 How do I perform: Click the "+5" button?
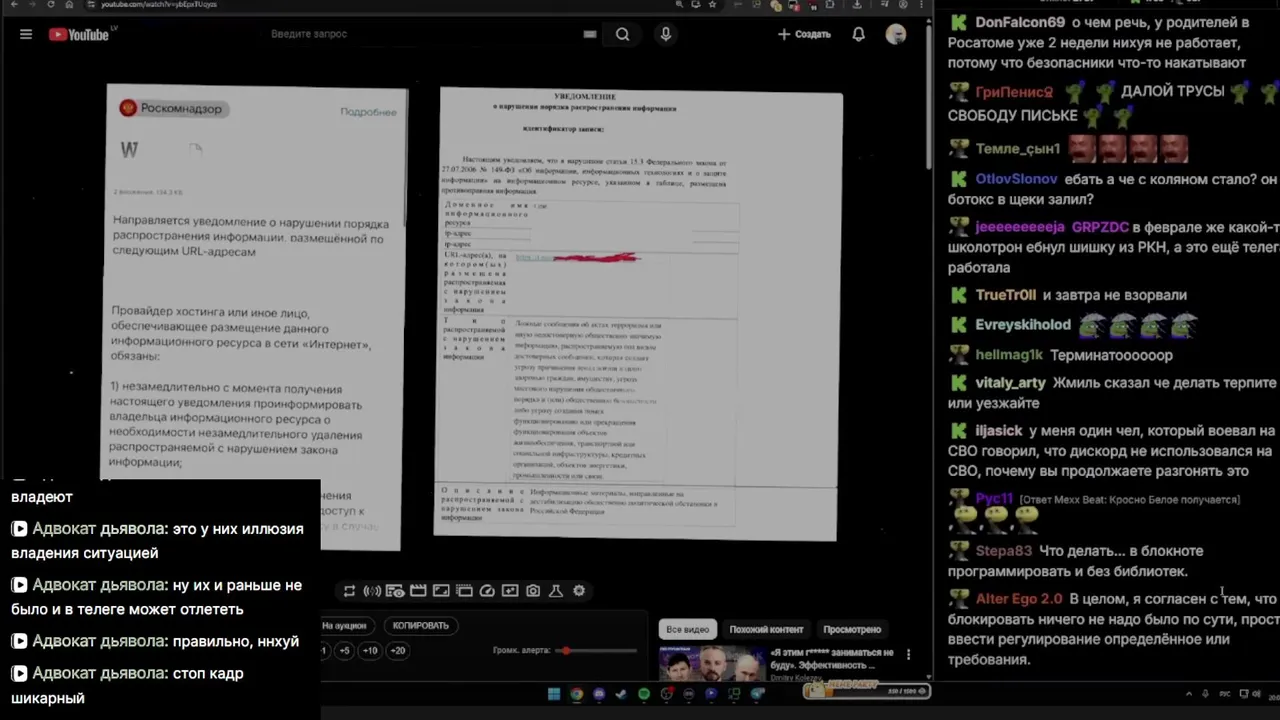coord(344,651)
